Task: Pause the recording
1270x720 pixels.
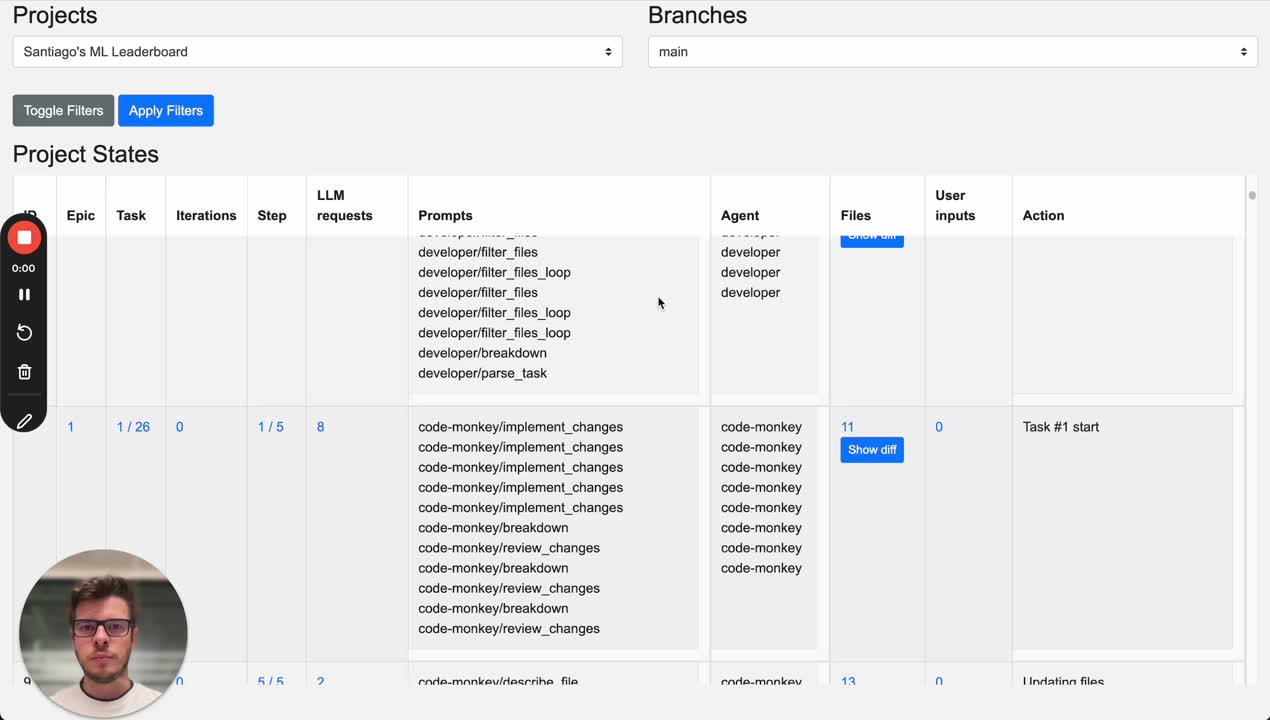Action: point(24,294)
